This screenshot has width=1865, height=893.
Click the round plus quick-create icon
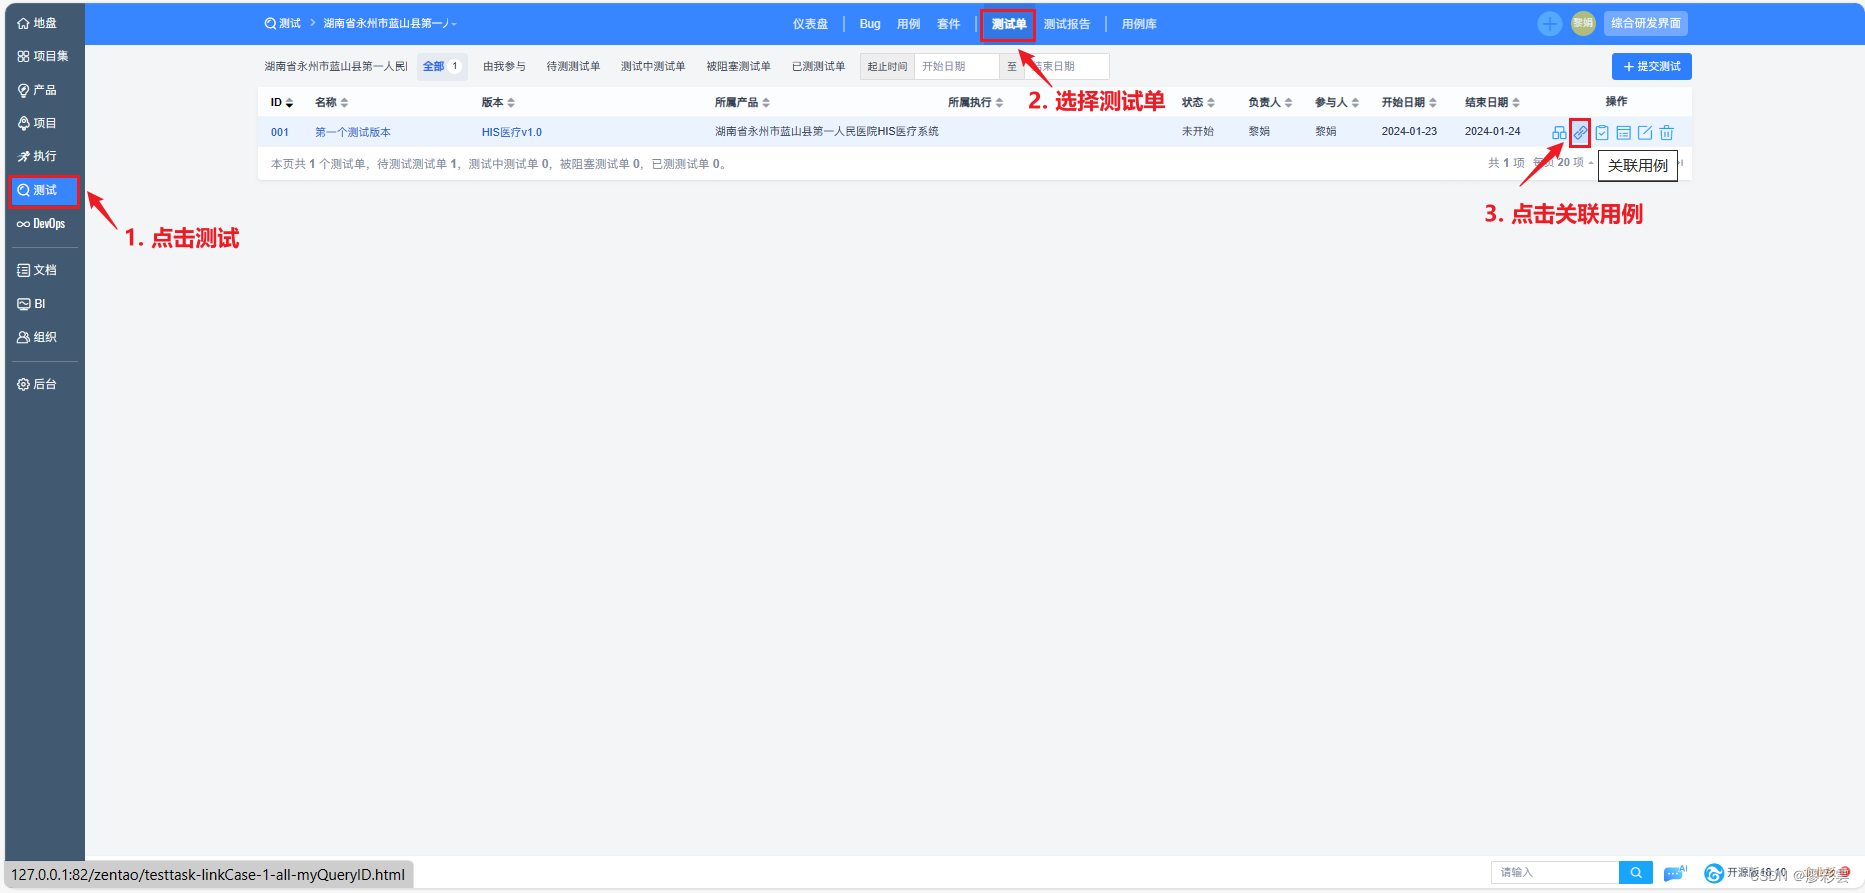[1550, 24]
